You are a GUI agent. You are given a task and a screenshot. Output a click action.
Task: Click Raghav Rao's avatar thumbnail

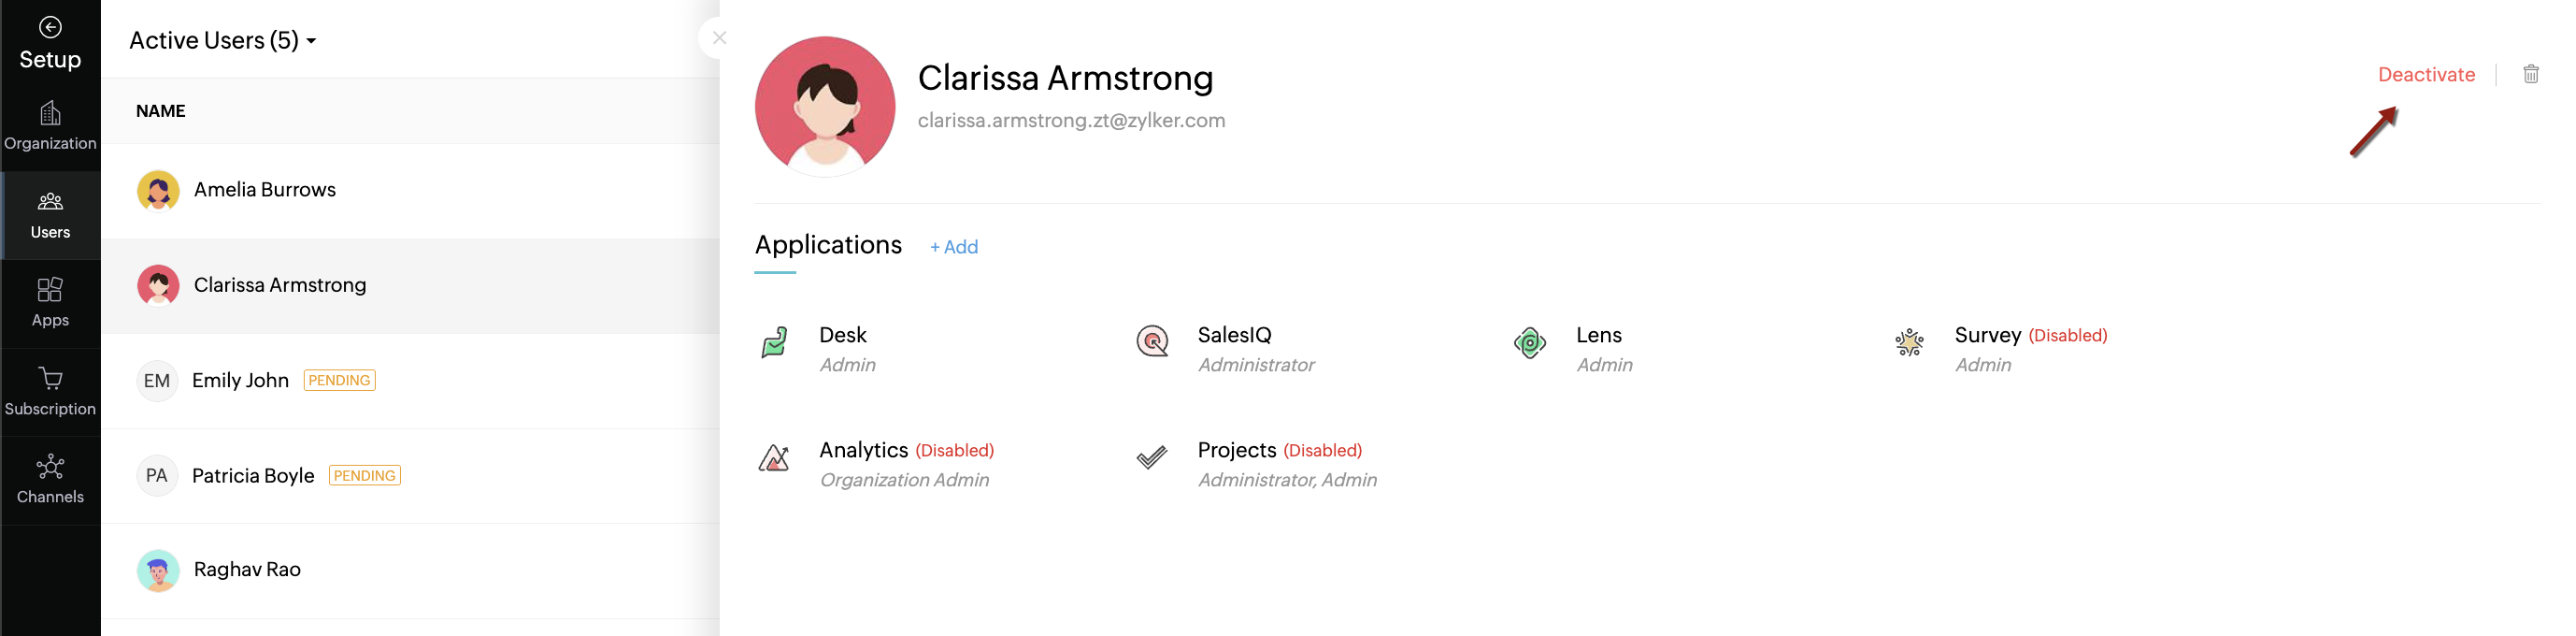click(158, 570)
